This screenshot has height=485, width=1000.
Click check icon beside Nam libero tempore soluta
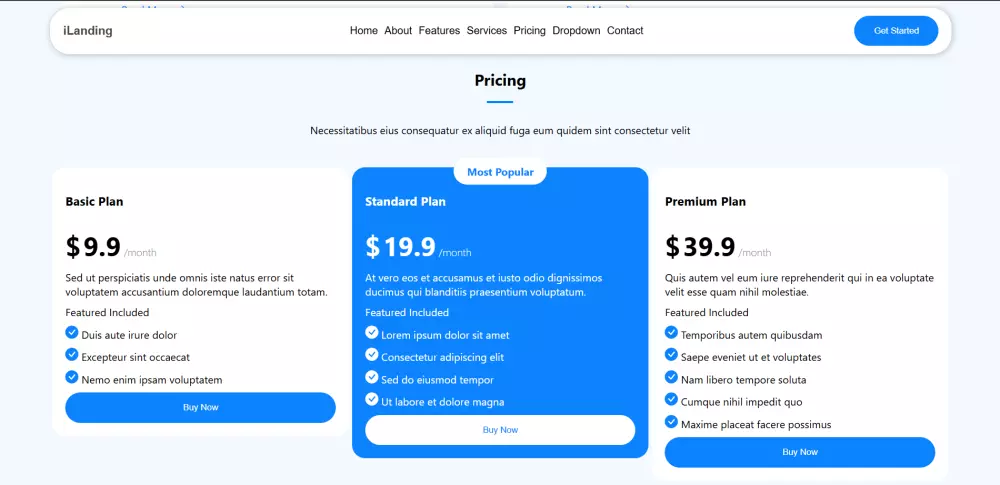pyautogui.click(x=672, y=377)
